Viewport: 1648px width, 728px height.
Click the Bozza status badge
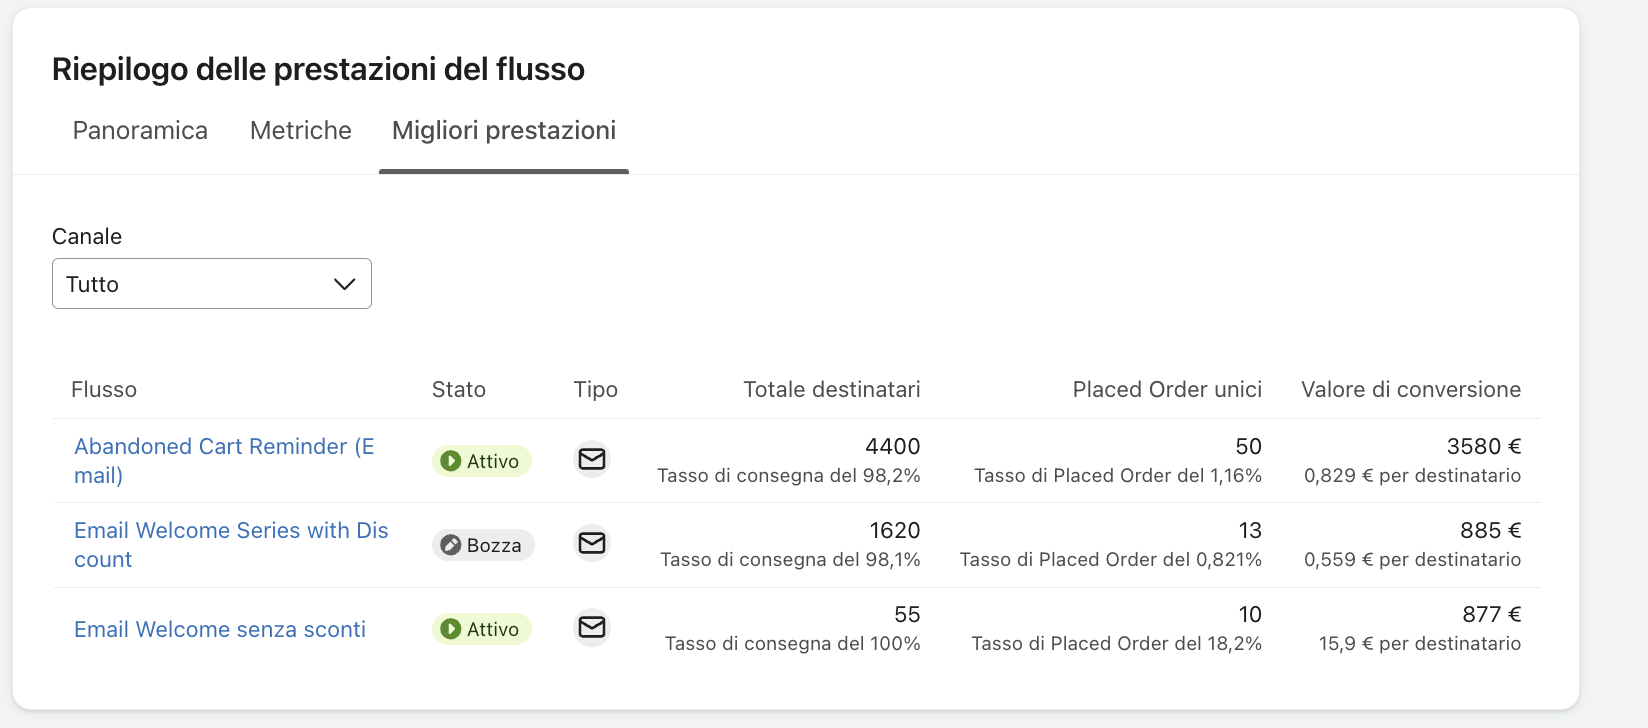click(483, 545)
